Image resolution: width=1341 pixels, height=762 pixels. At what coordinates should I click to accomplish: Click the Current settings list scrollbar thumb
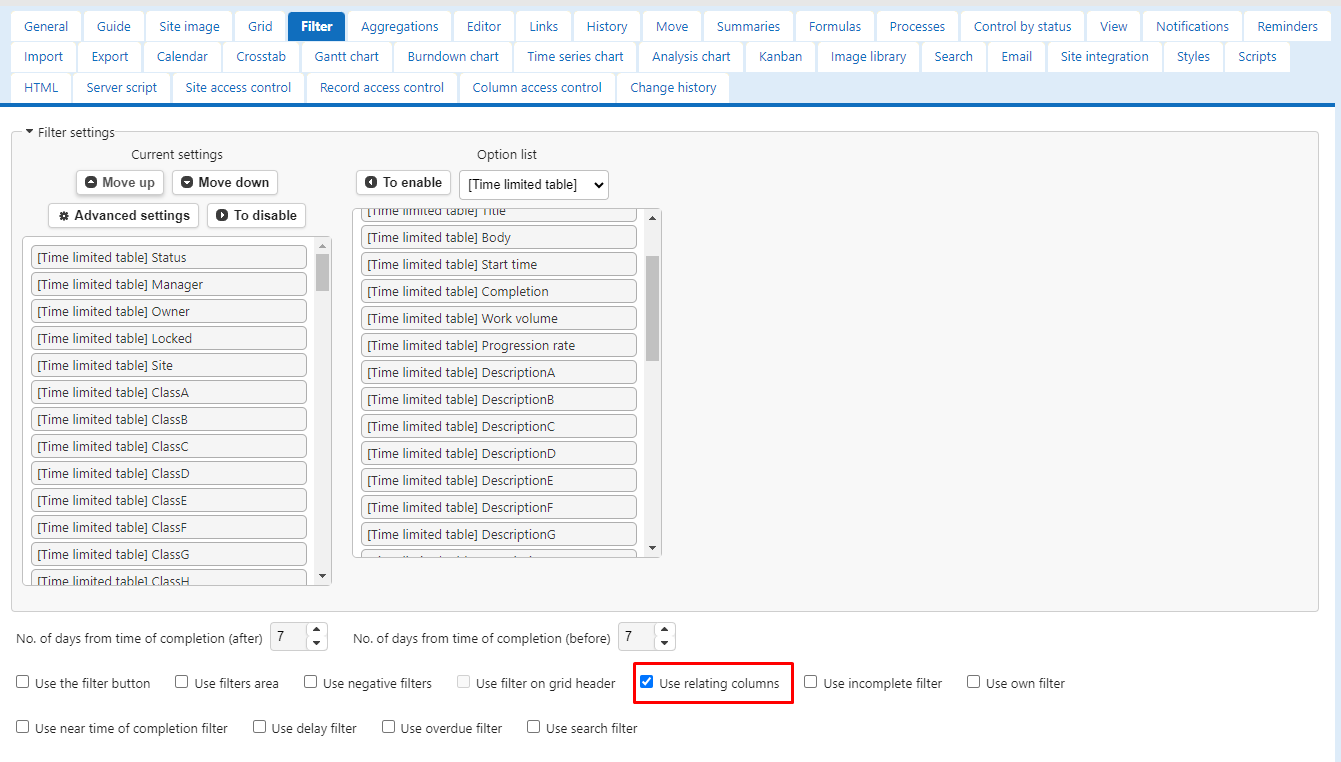coord(322,272)
